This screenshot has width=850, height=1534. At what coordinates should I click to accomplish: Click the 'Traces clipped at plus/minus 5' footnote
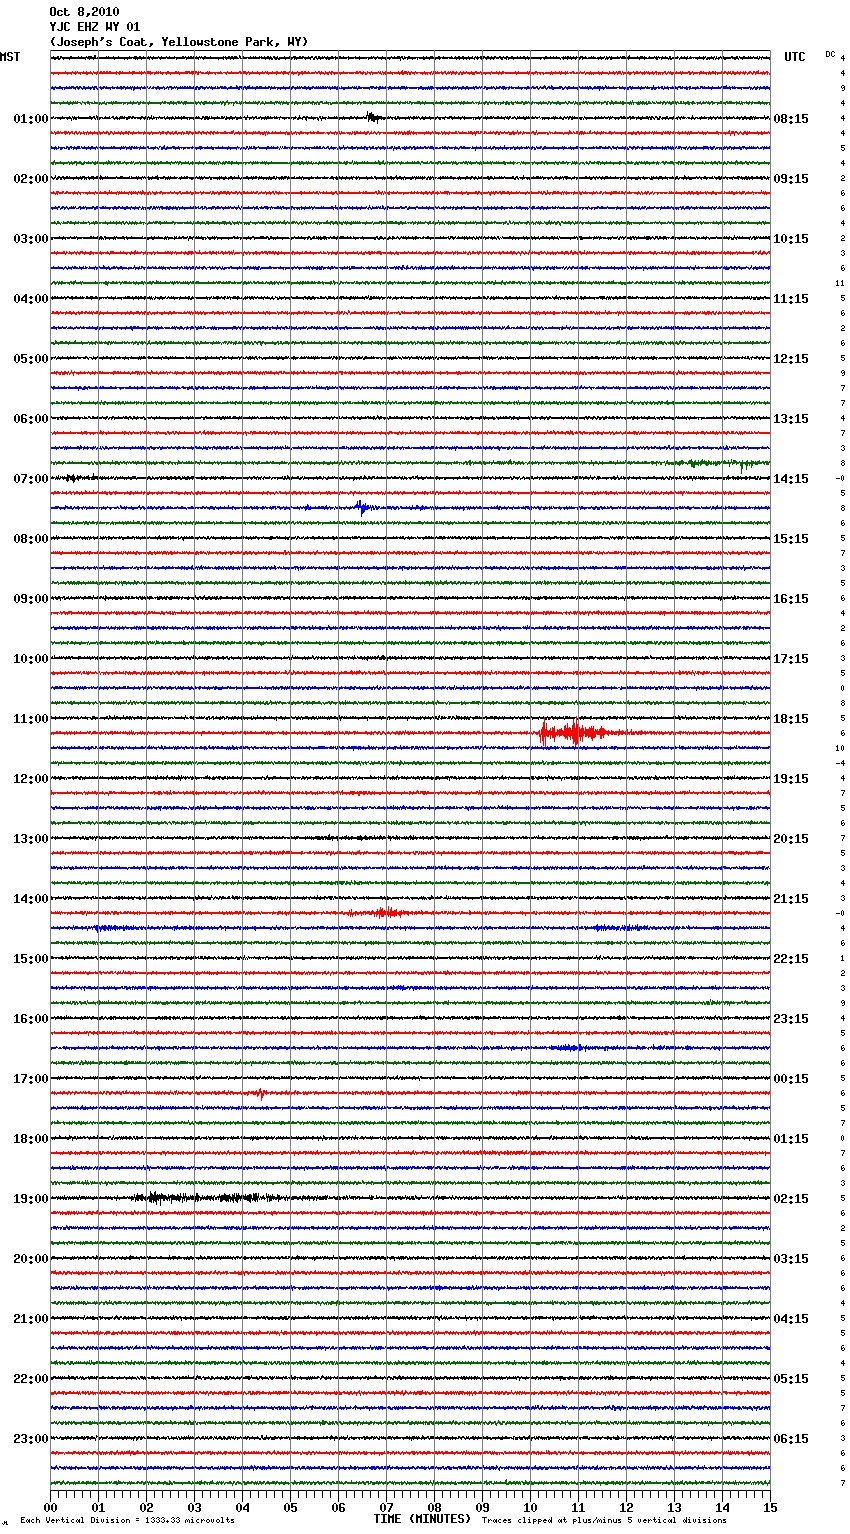tap(604, 1521)
